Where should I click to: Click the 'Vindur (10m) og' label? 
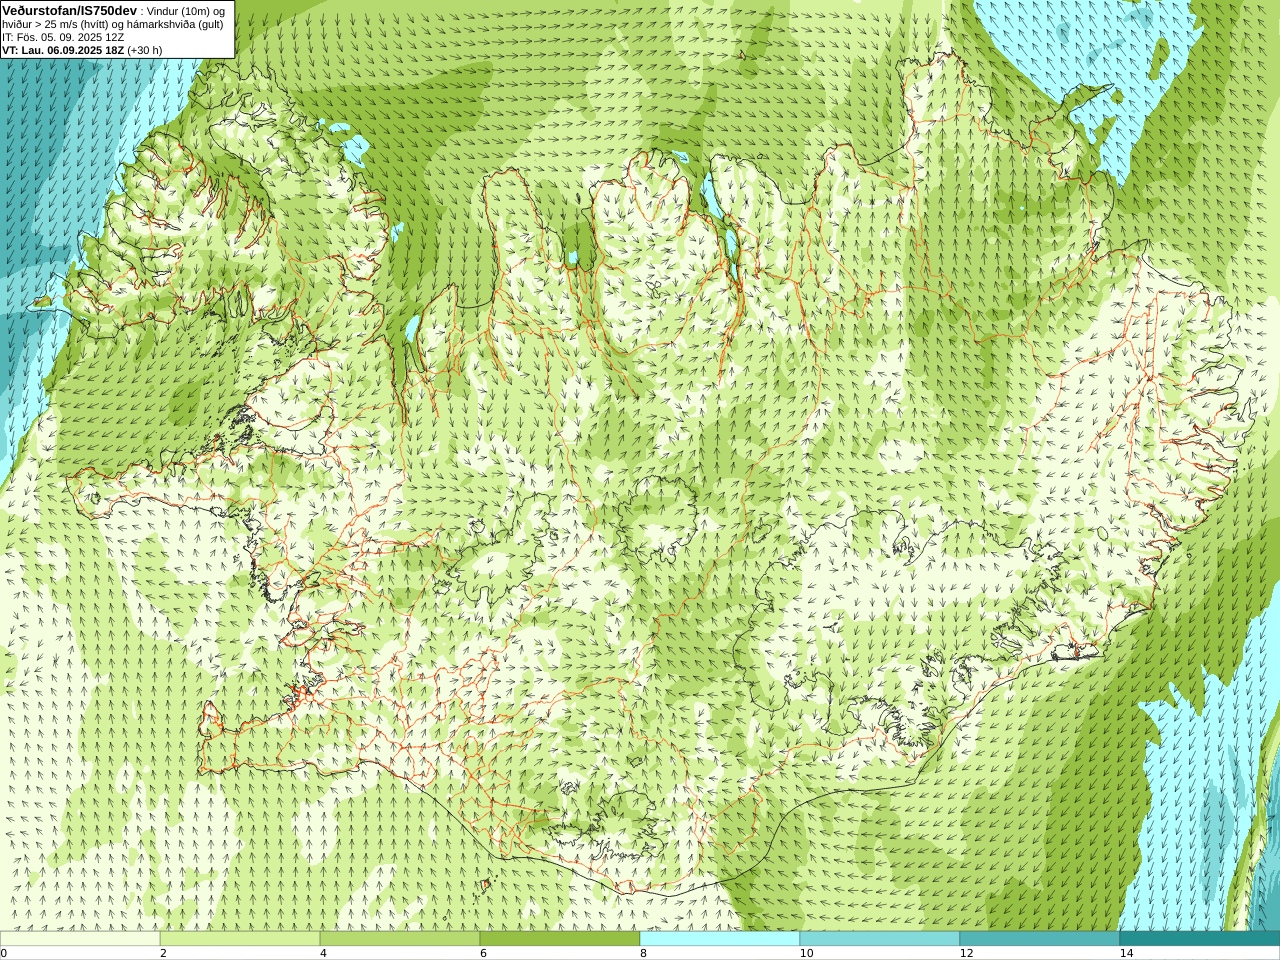point(186,11)
